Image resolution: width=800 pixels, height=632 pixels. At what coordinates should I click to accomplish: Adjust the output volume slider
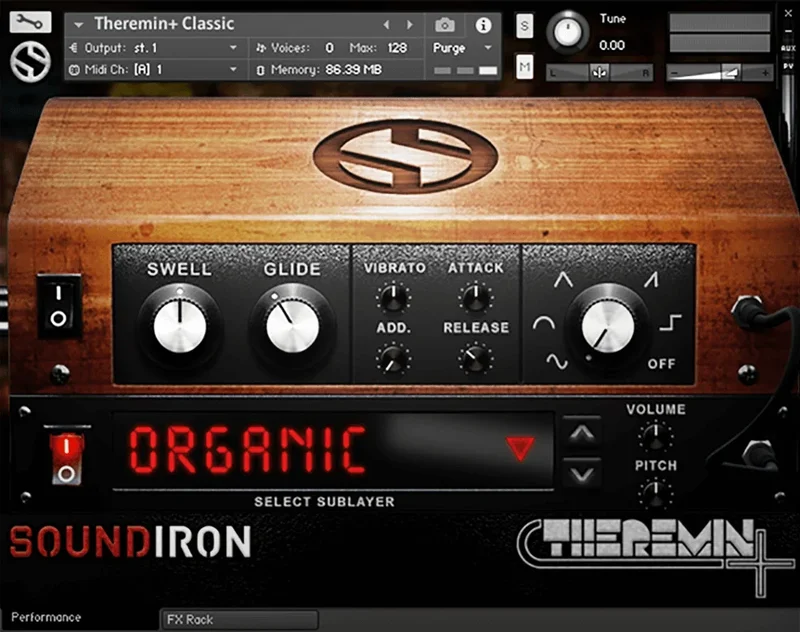[x=719, y=73]
